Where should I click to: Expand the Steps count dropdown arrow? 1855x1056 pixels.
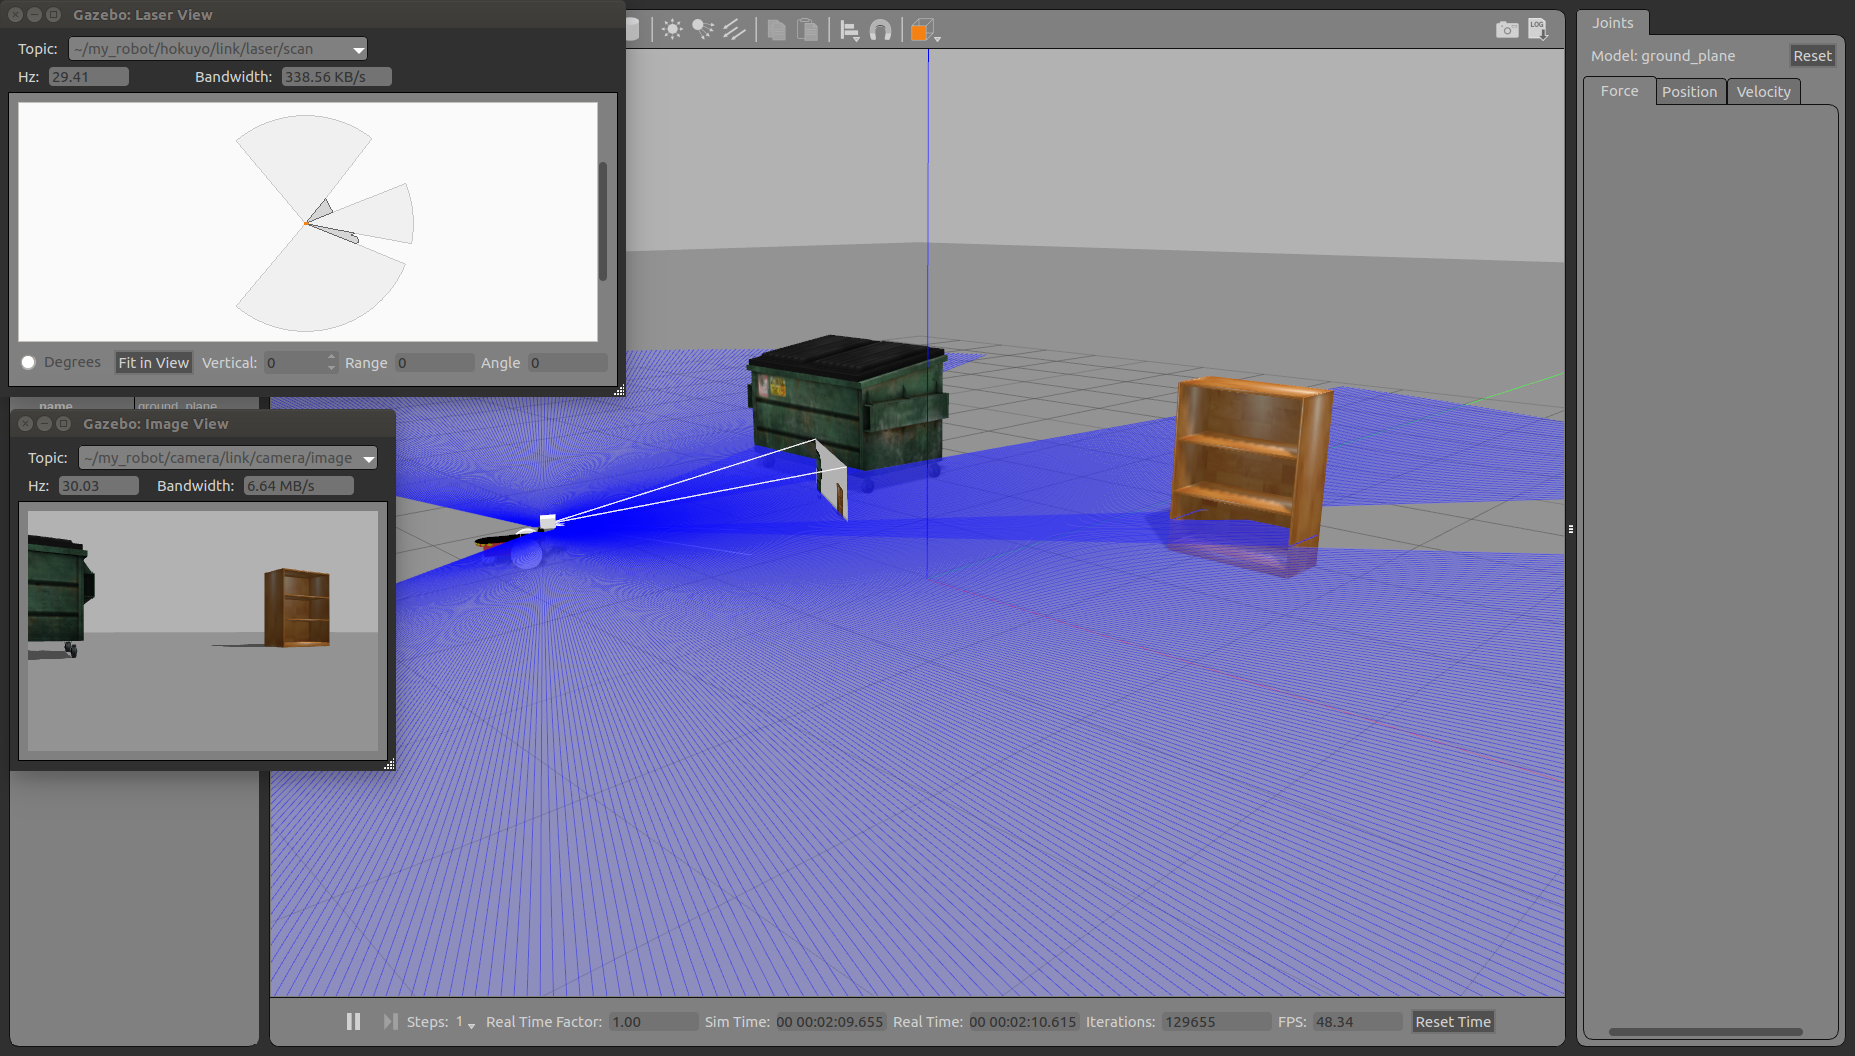[x=470, y=1026]
